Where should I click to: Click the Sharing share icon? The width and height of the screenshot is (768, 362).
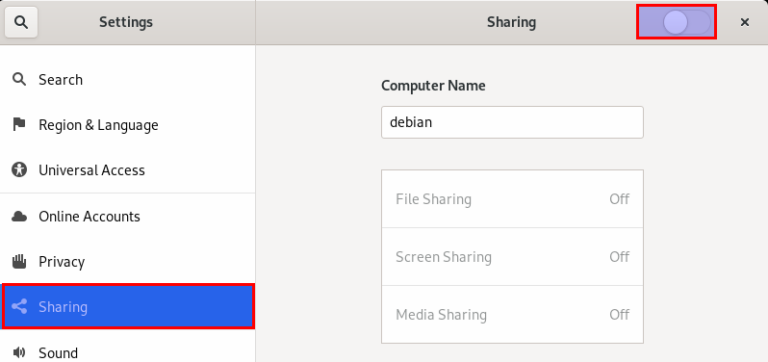pyautogui.click(x=19, y=307)
